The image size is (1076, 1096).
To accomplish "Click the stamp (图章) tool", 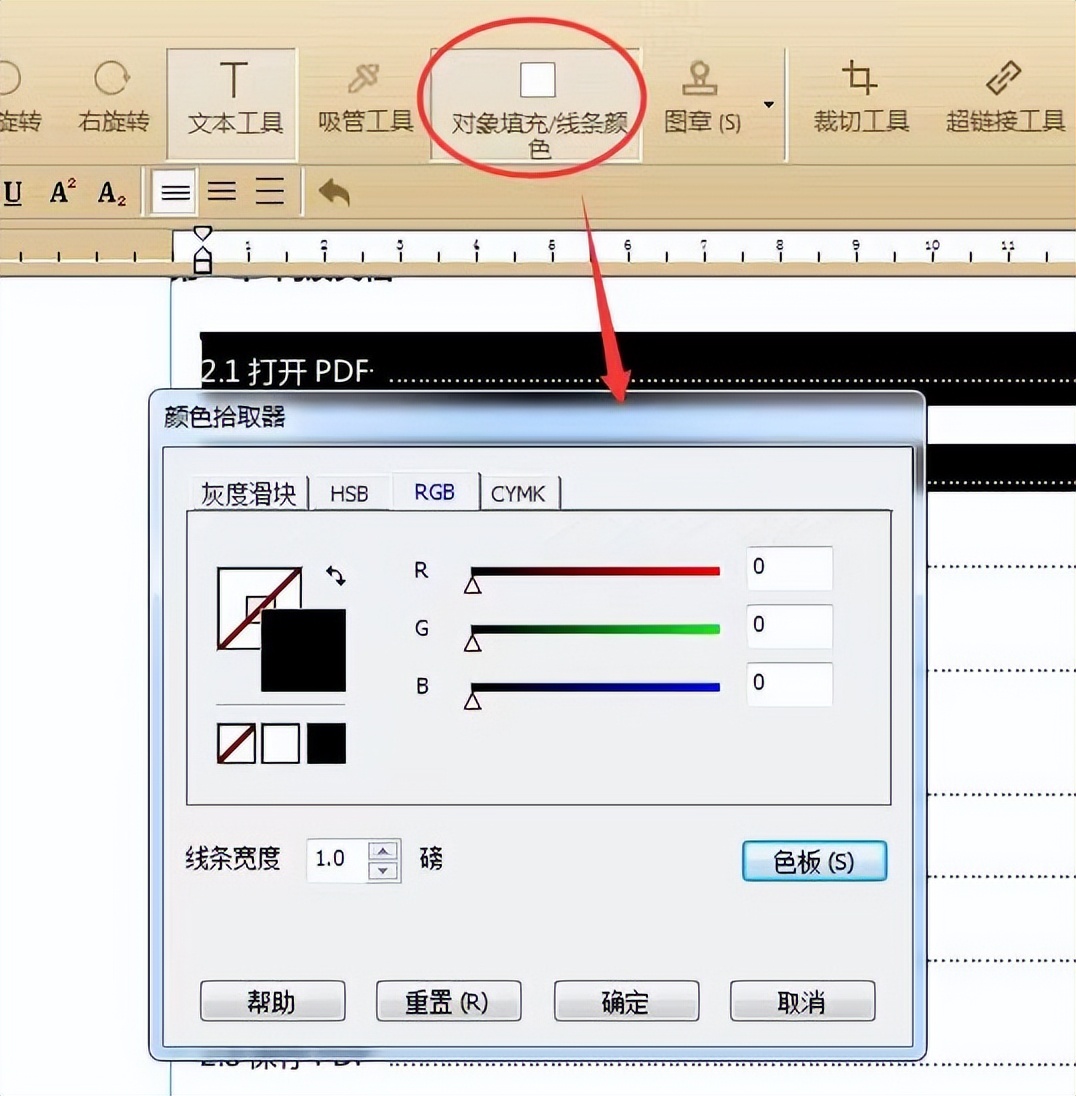I will pos(701,98).
